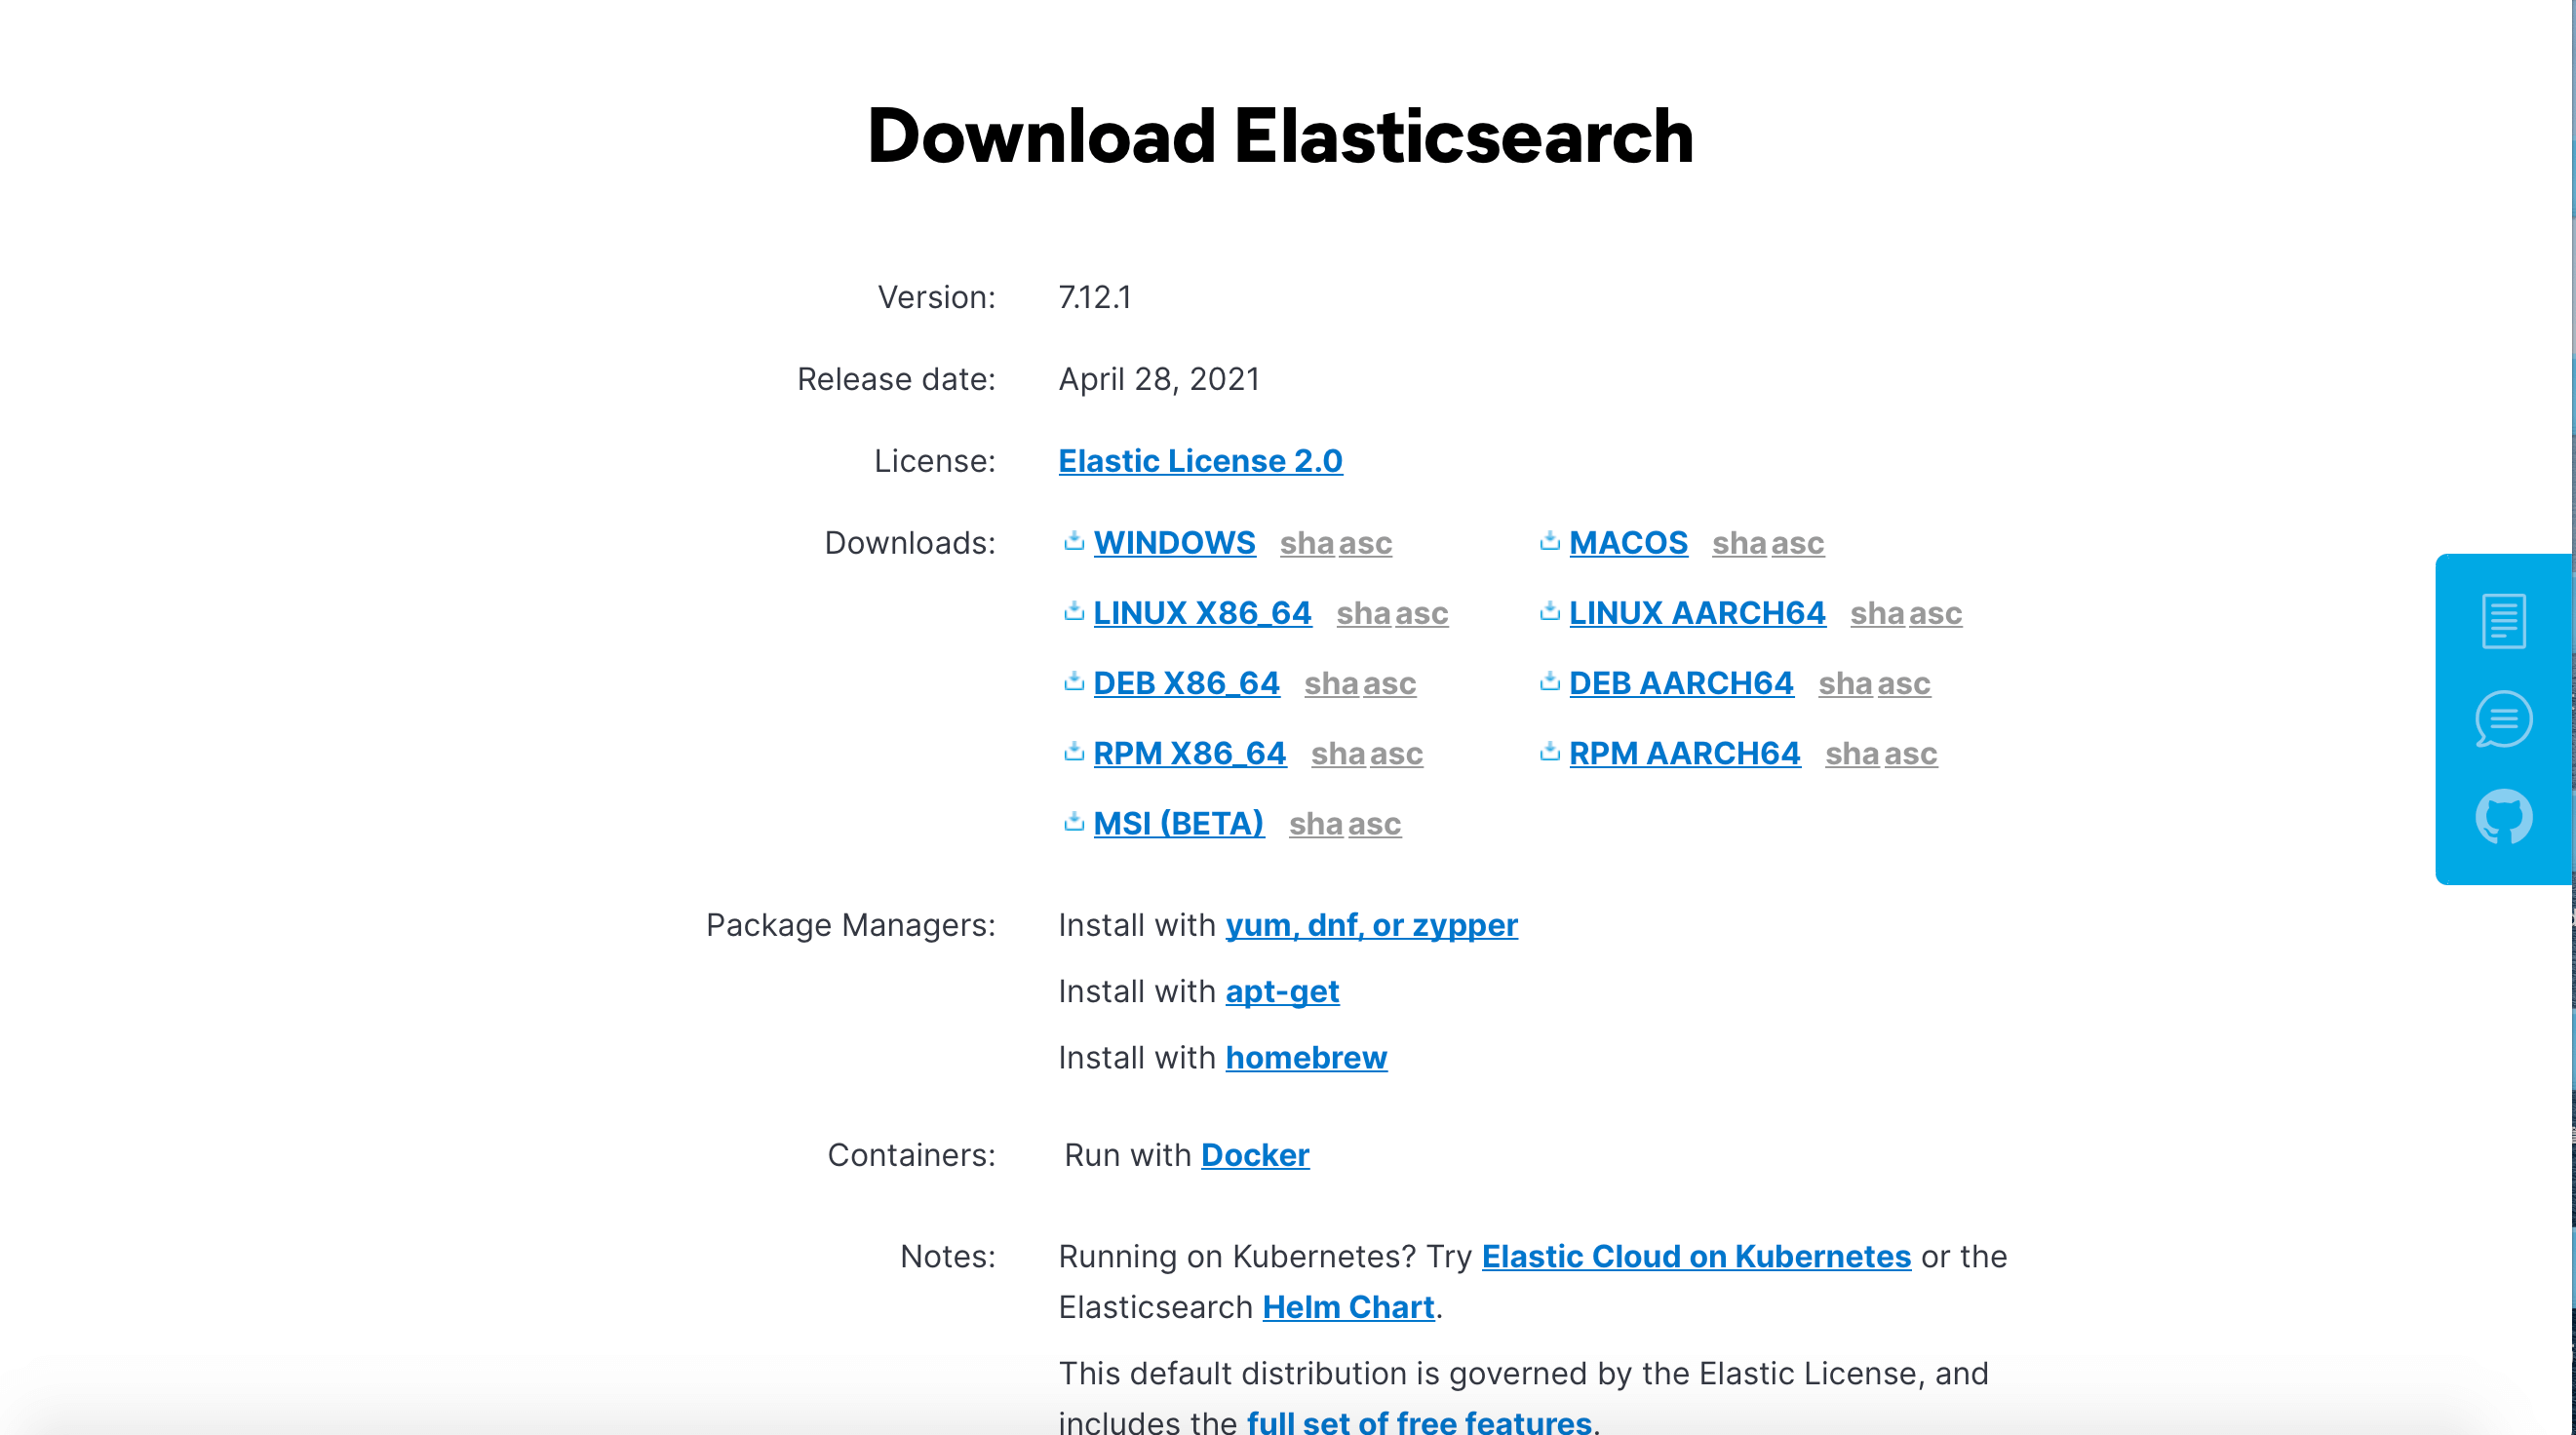Image resolution: width=2576 pixels, height=1435 pixels.
Task: Click the download icon beside RPM AARCH64
Action: pyautogui.click(x=1550, y=751)
